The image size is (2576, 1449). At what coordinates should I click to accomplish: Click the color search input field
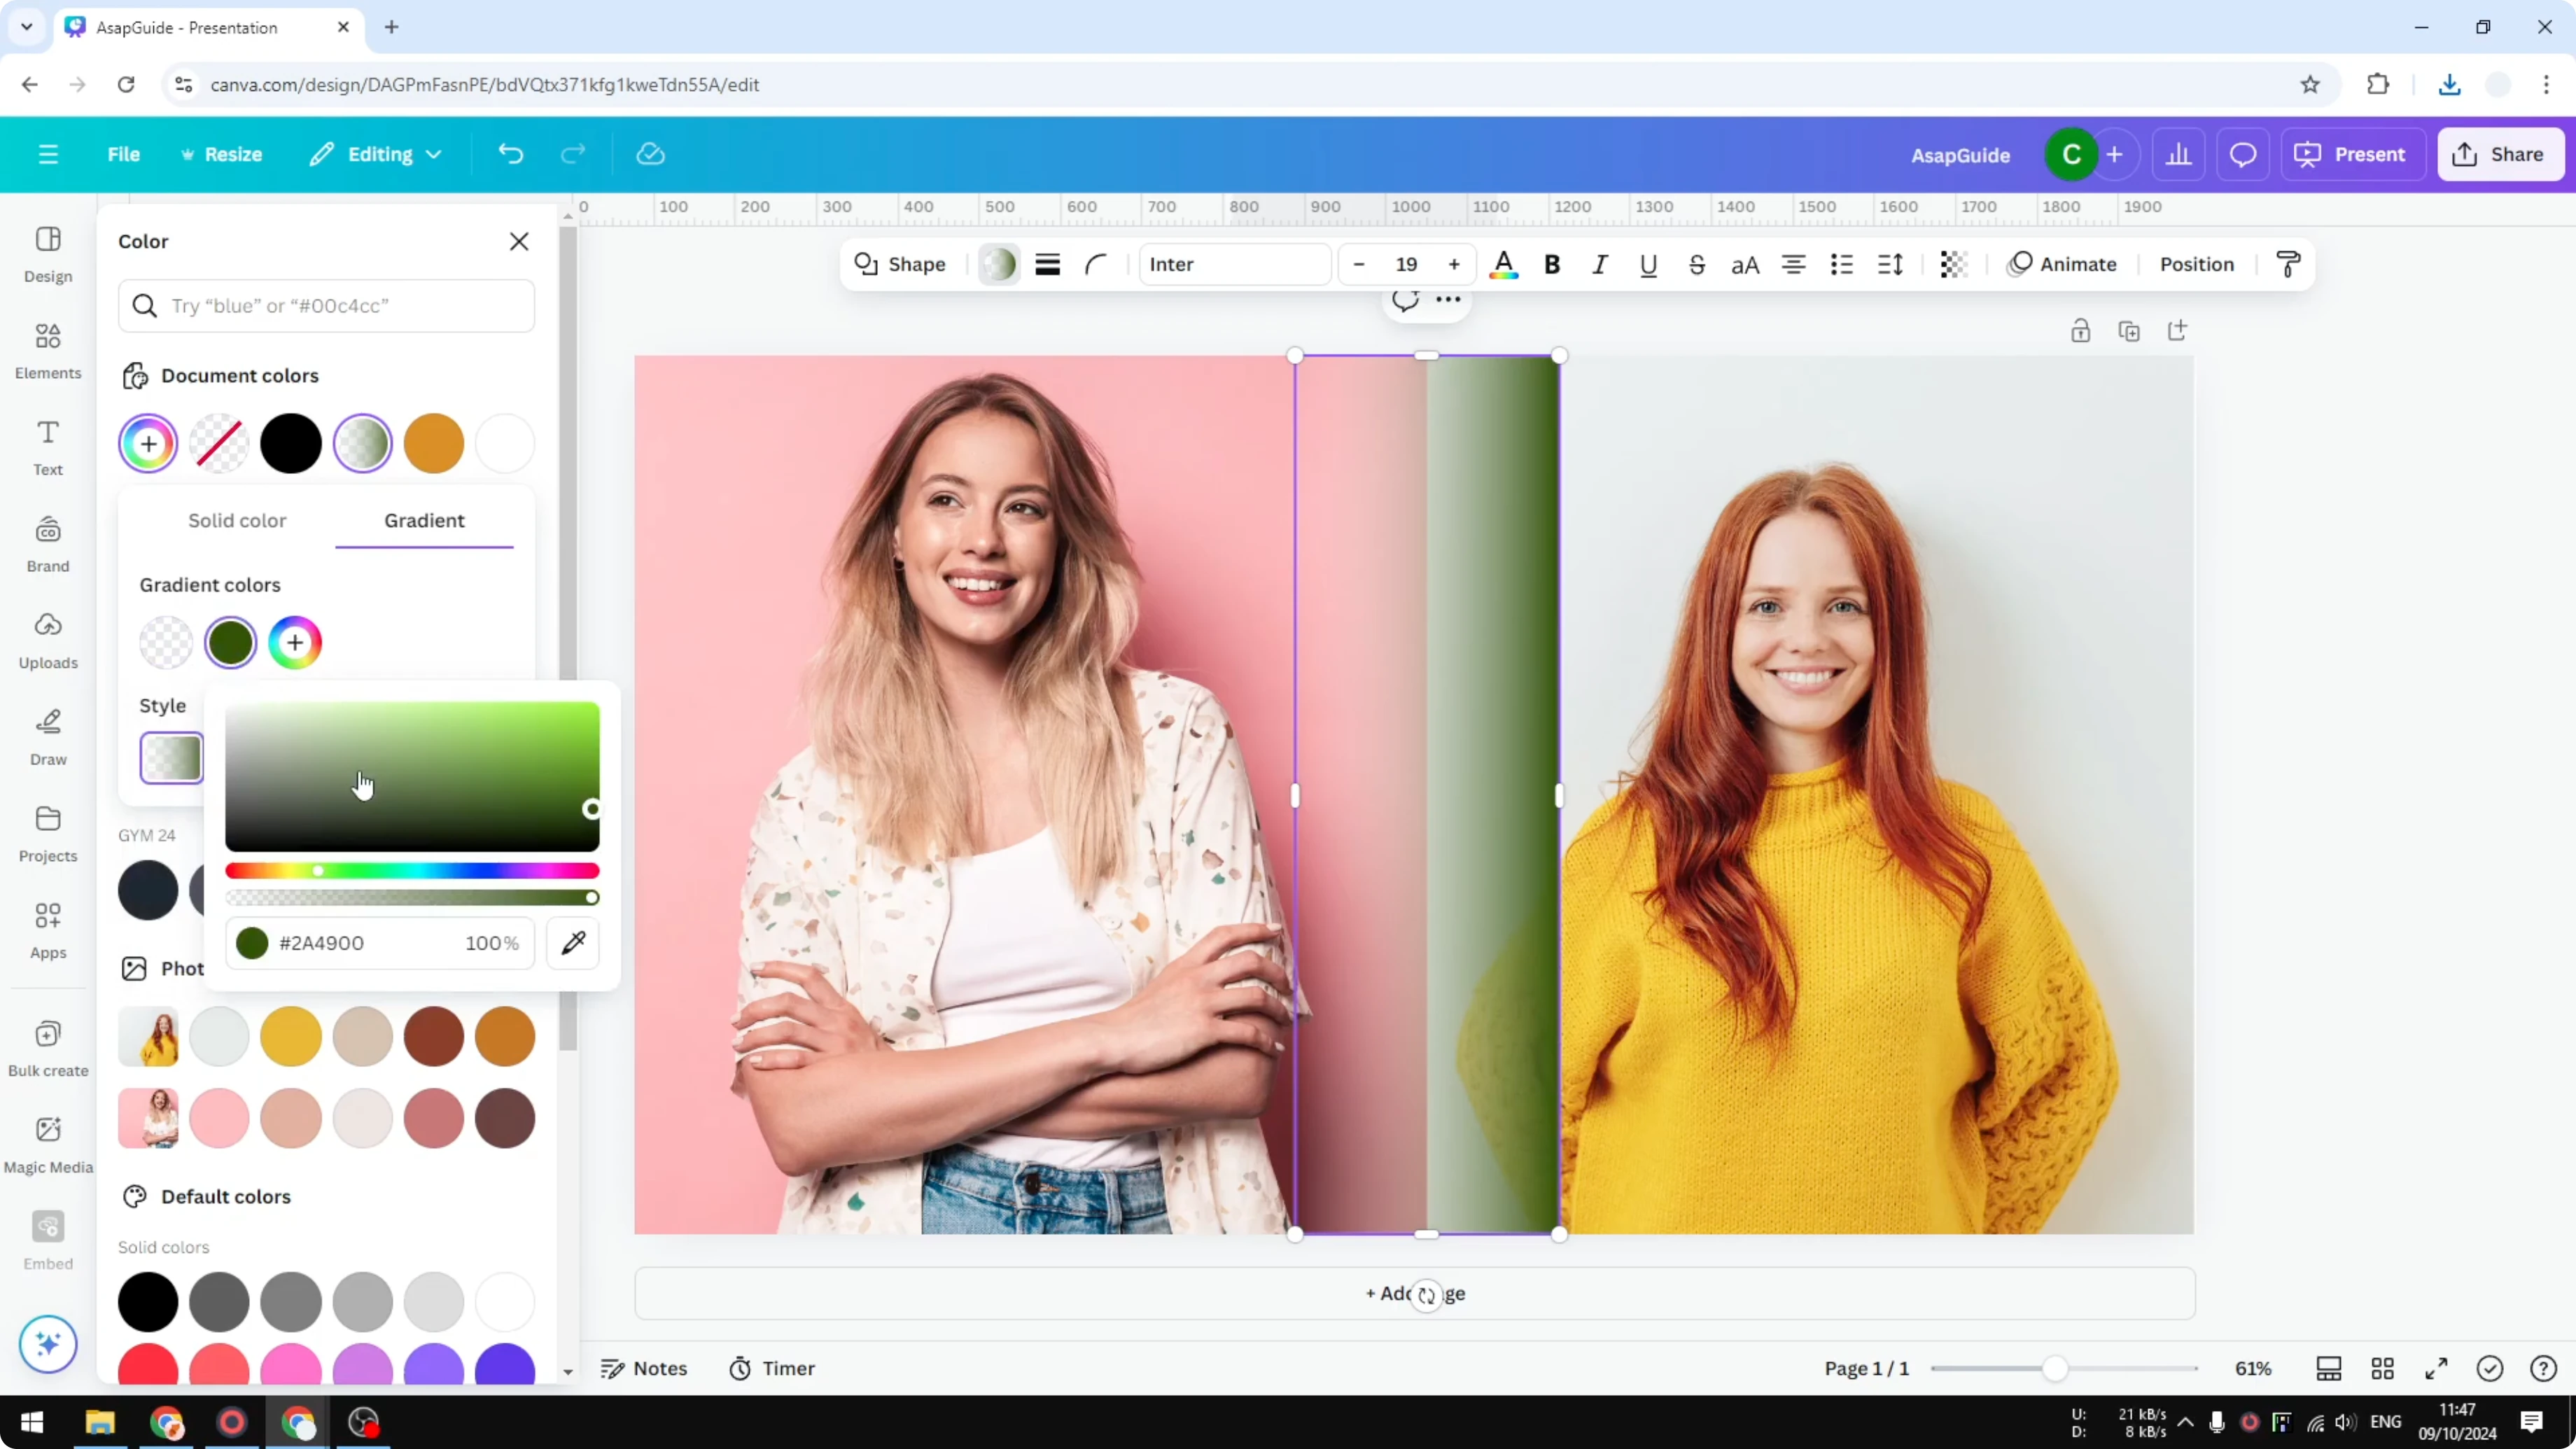pyautogui.click(x=326, y=305)
